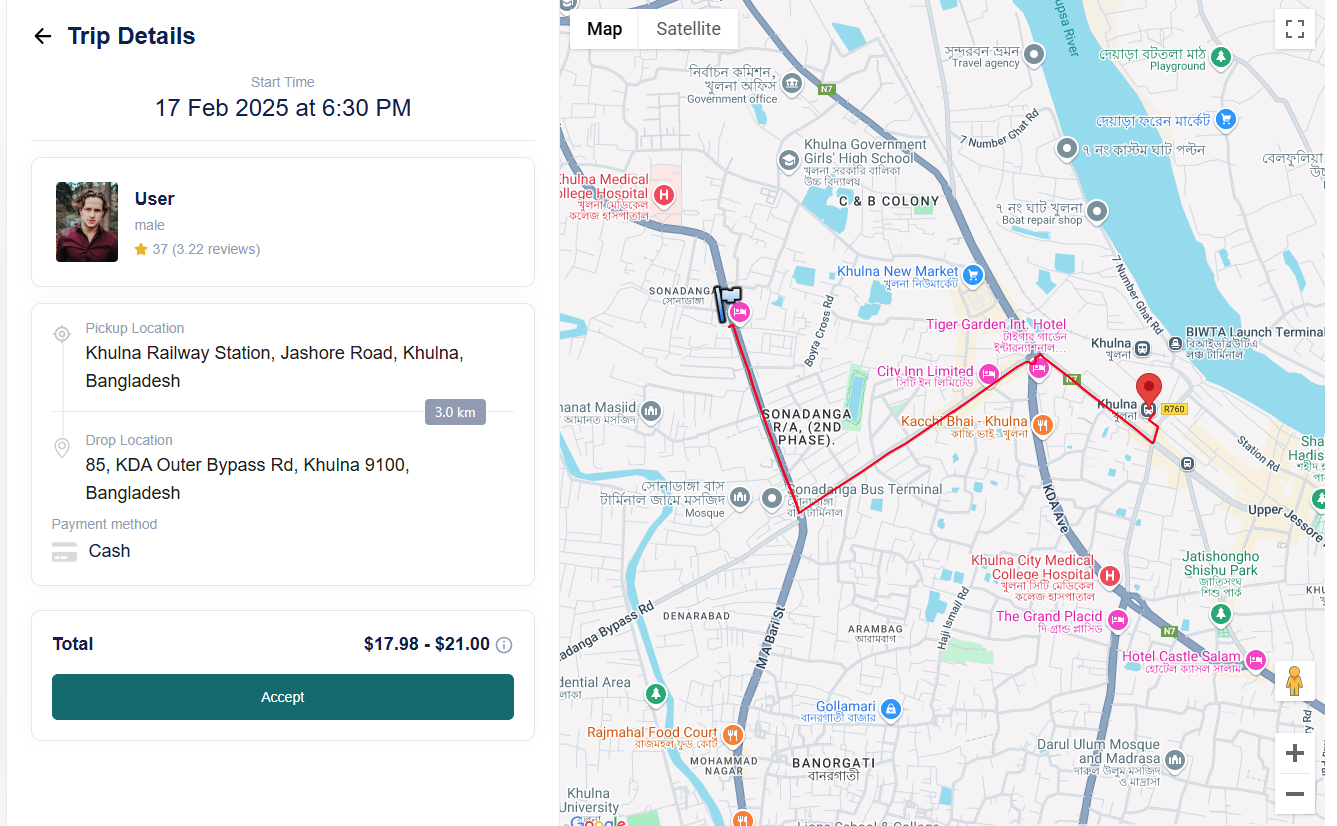1337x826 pixels.
Task: Click the pickup flag marker on map
Action: pyautogui.click(x=728, y=303)
